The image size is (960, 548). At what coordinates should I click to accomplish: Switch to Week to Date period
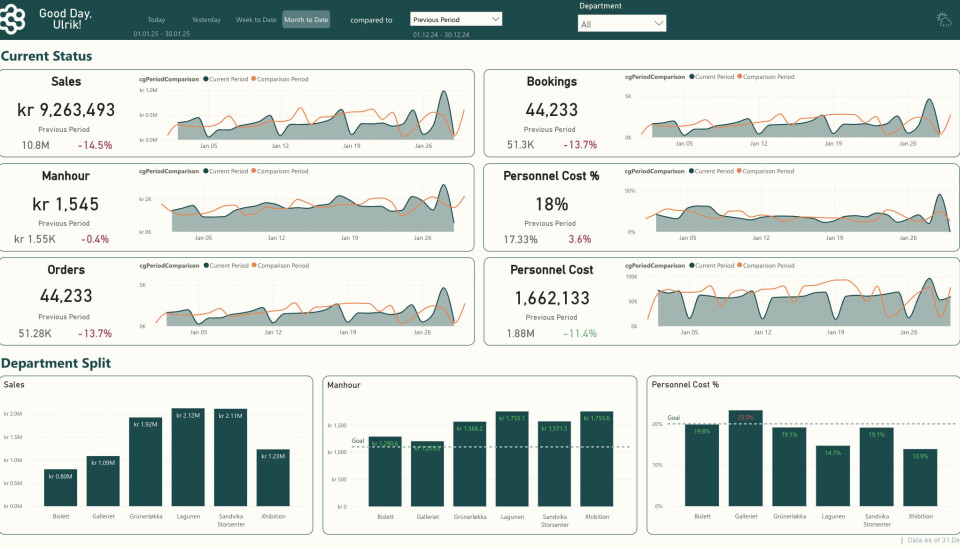point(256,20)
